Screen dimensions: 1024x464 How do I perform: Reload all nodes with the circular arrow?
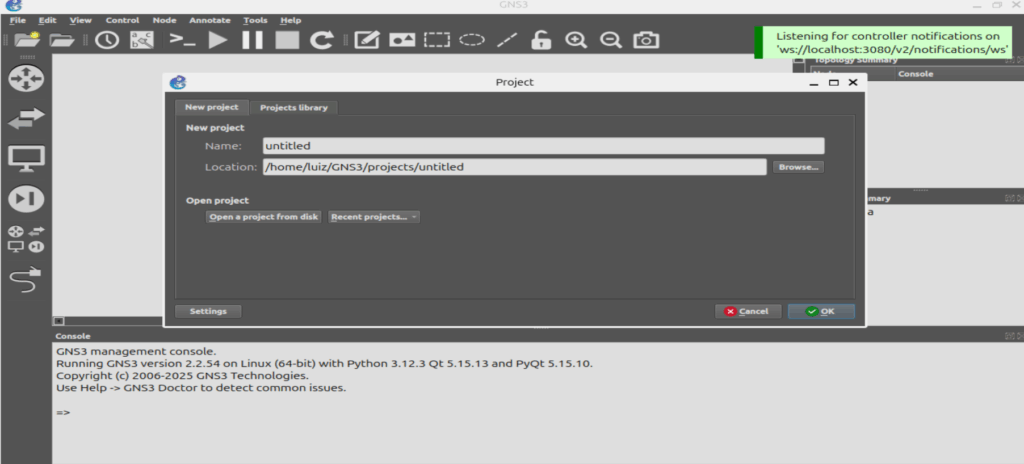pos(321,40)
